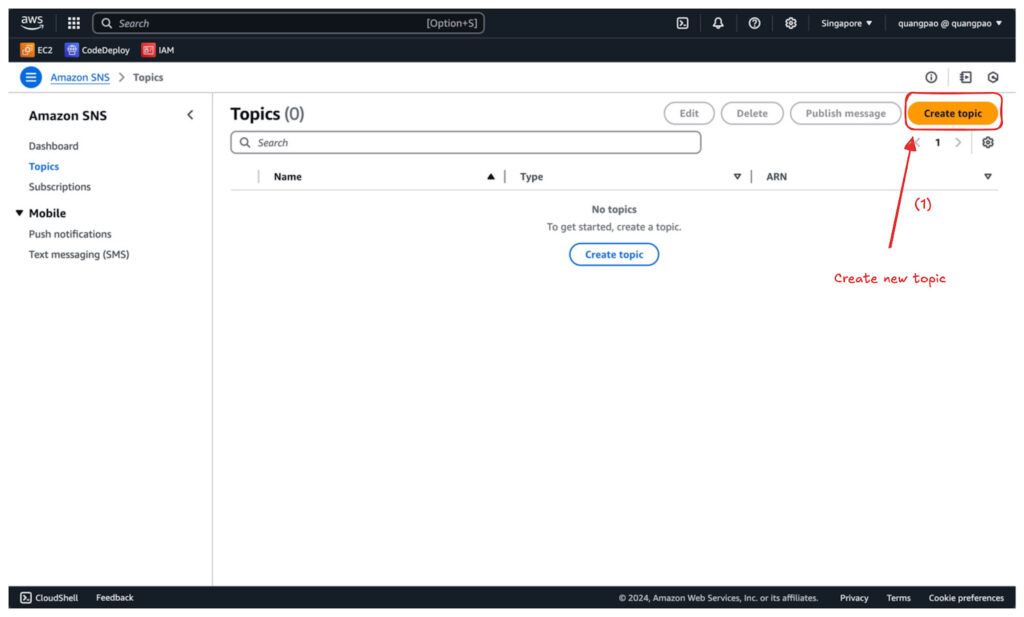Click the orange Create topic button
This screenshot has width=1024, height=617.
tap(953, 113)
